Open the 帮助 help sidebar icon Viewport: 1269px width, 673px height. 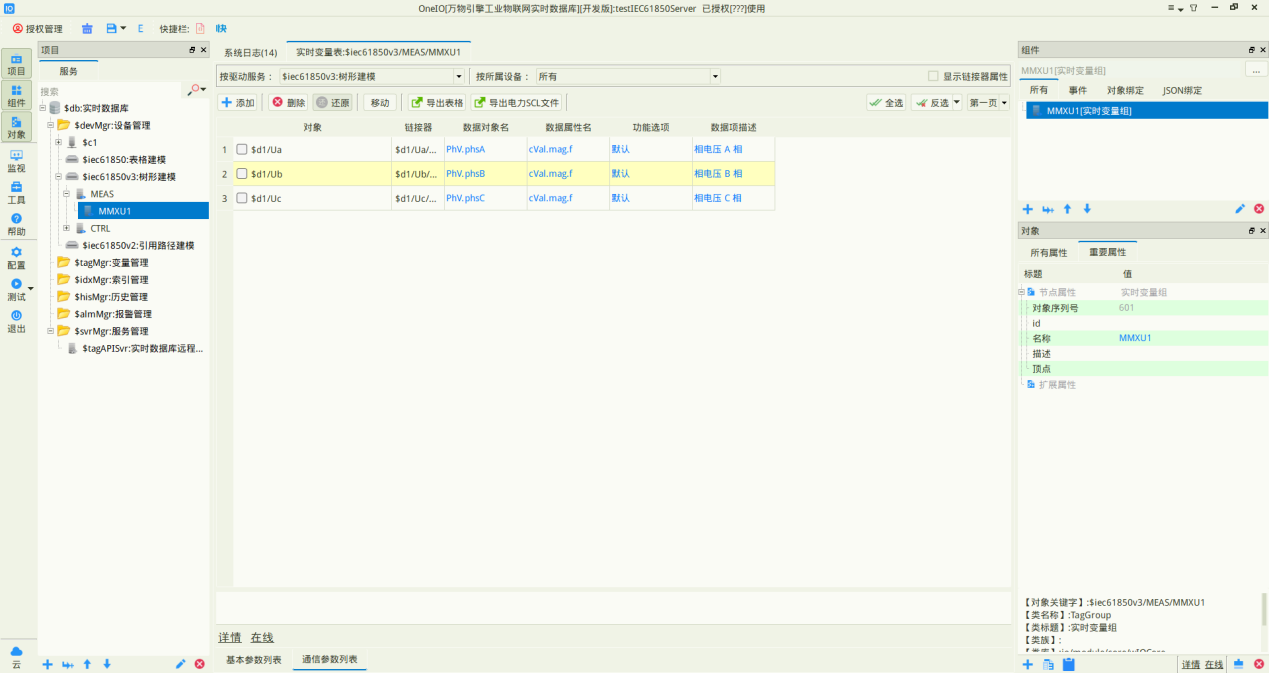[16, 224]
